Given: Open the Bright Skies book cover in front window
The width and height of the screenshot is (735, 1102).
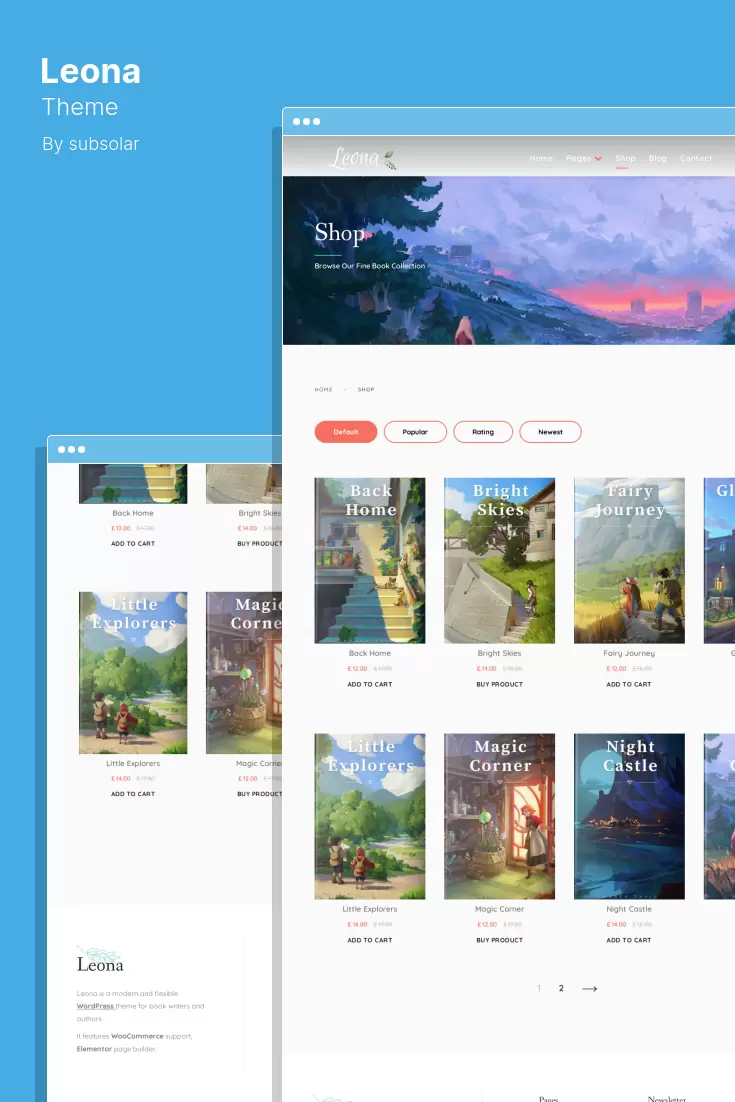Looking at the screenshot, I should tap(500, 560).
